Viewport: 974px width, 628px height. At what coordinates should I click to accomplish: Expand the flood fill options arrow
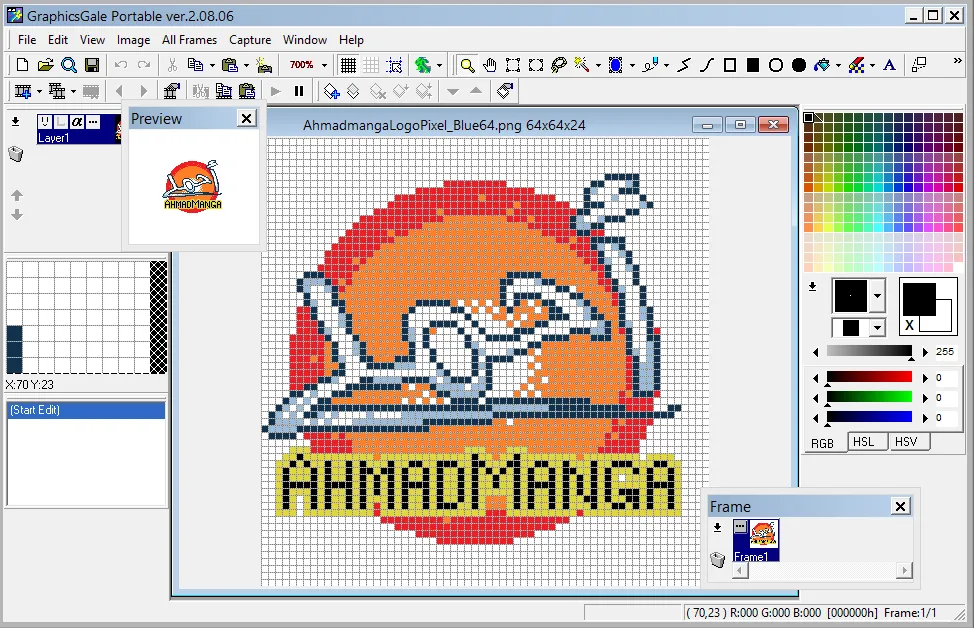pos(838,65)
